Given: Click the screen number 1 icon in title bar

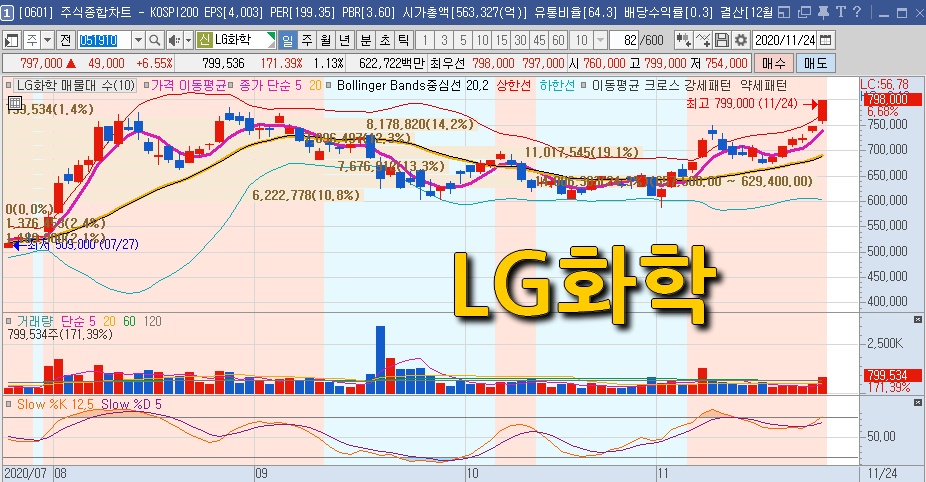Looking at the screenshot, I should (x=8, y=12).
